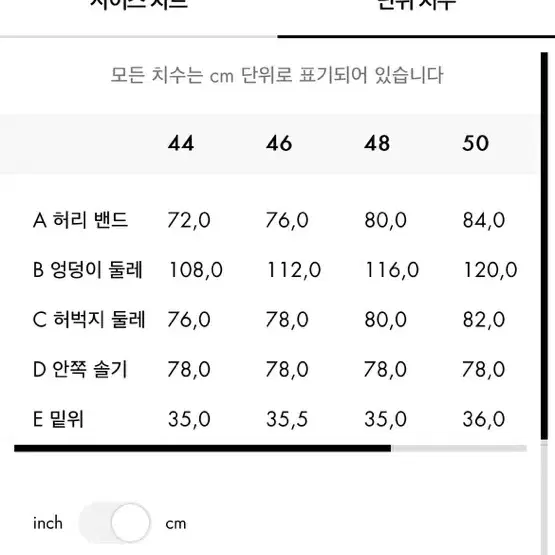Select the inch unit label
555x555 pixels.
(x=48, y=523)
